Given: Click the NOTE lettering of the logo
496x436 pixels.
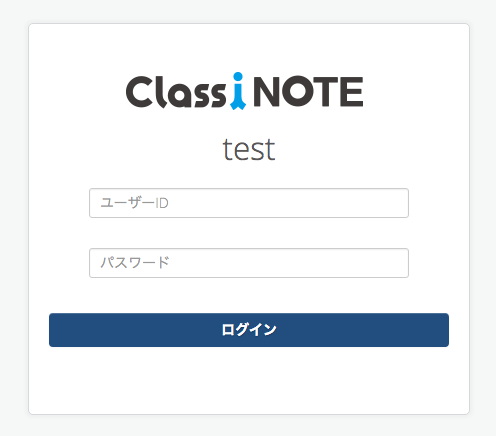Looking at the screenshot, I should [308, 91].
